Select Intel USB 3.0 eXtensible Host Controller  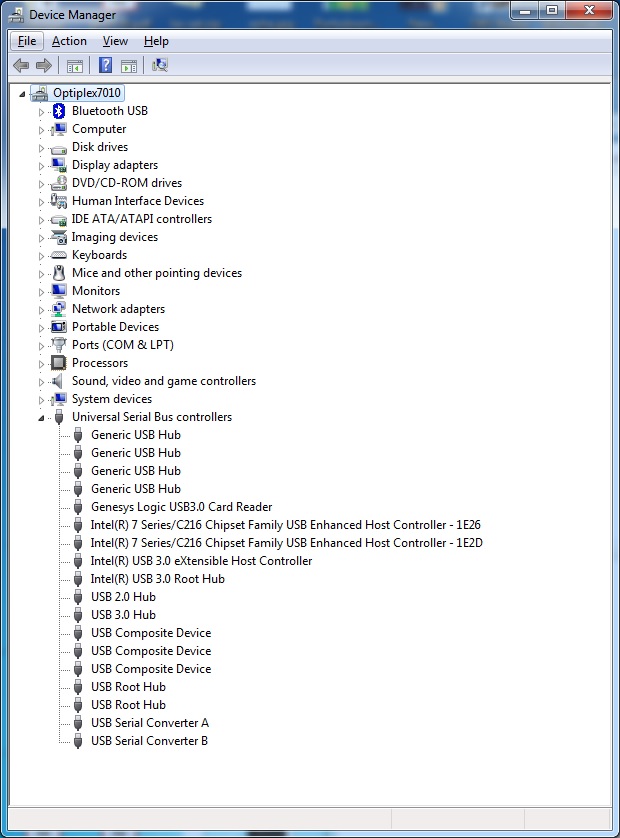point(201,561)
